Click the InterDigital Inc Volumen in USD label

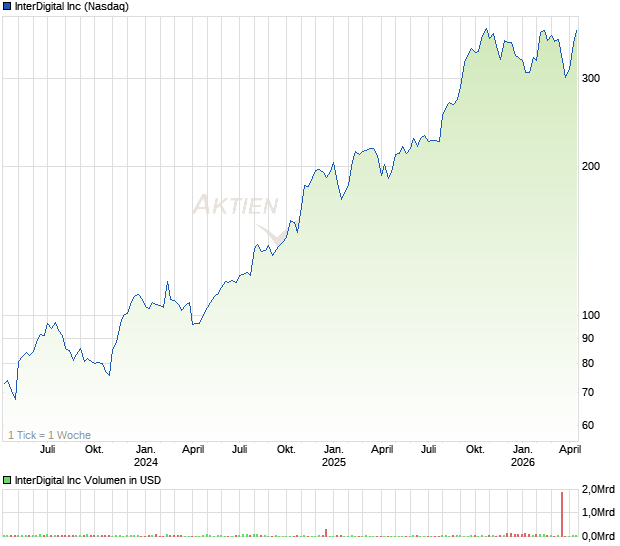pyautogui.click(x=88, y=480)
